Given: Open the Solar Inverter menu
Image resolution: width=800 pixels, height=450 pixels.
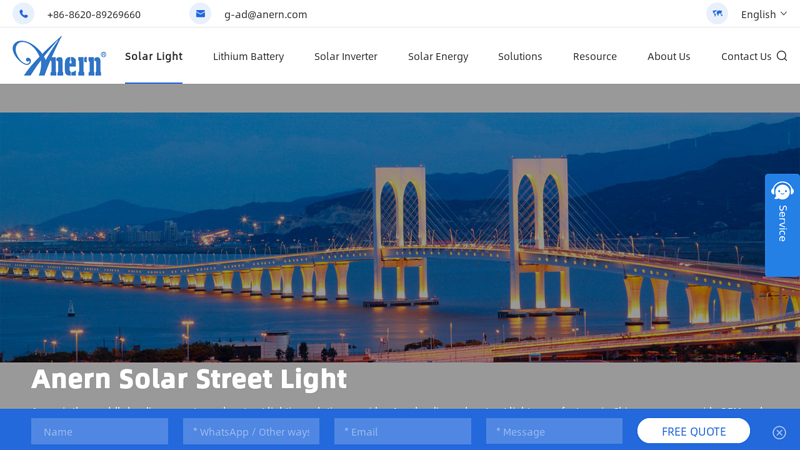Looking at the screenshot, I should (346, 56).
